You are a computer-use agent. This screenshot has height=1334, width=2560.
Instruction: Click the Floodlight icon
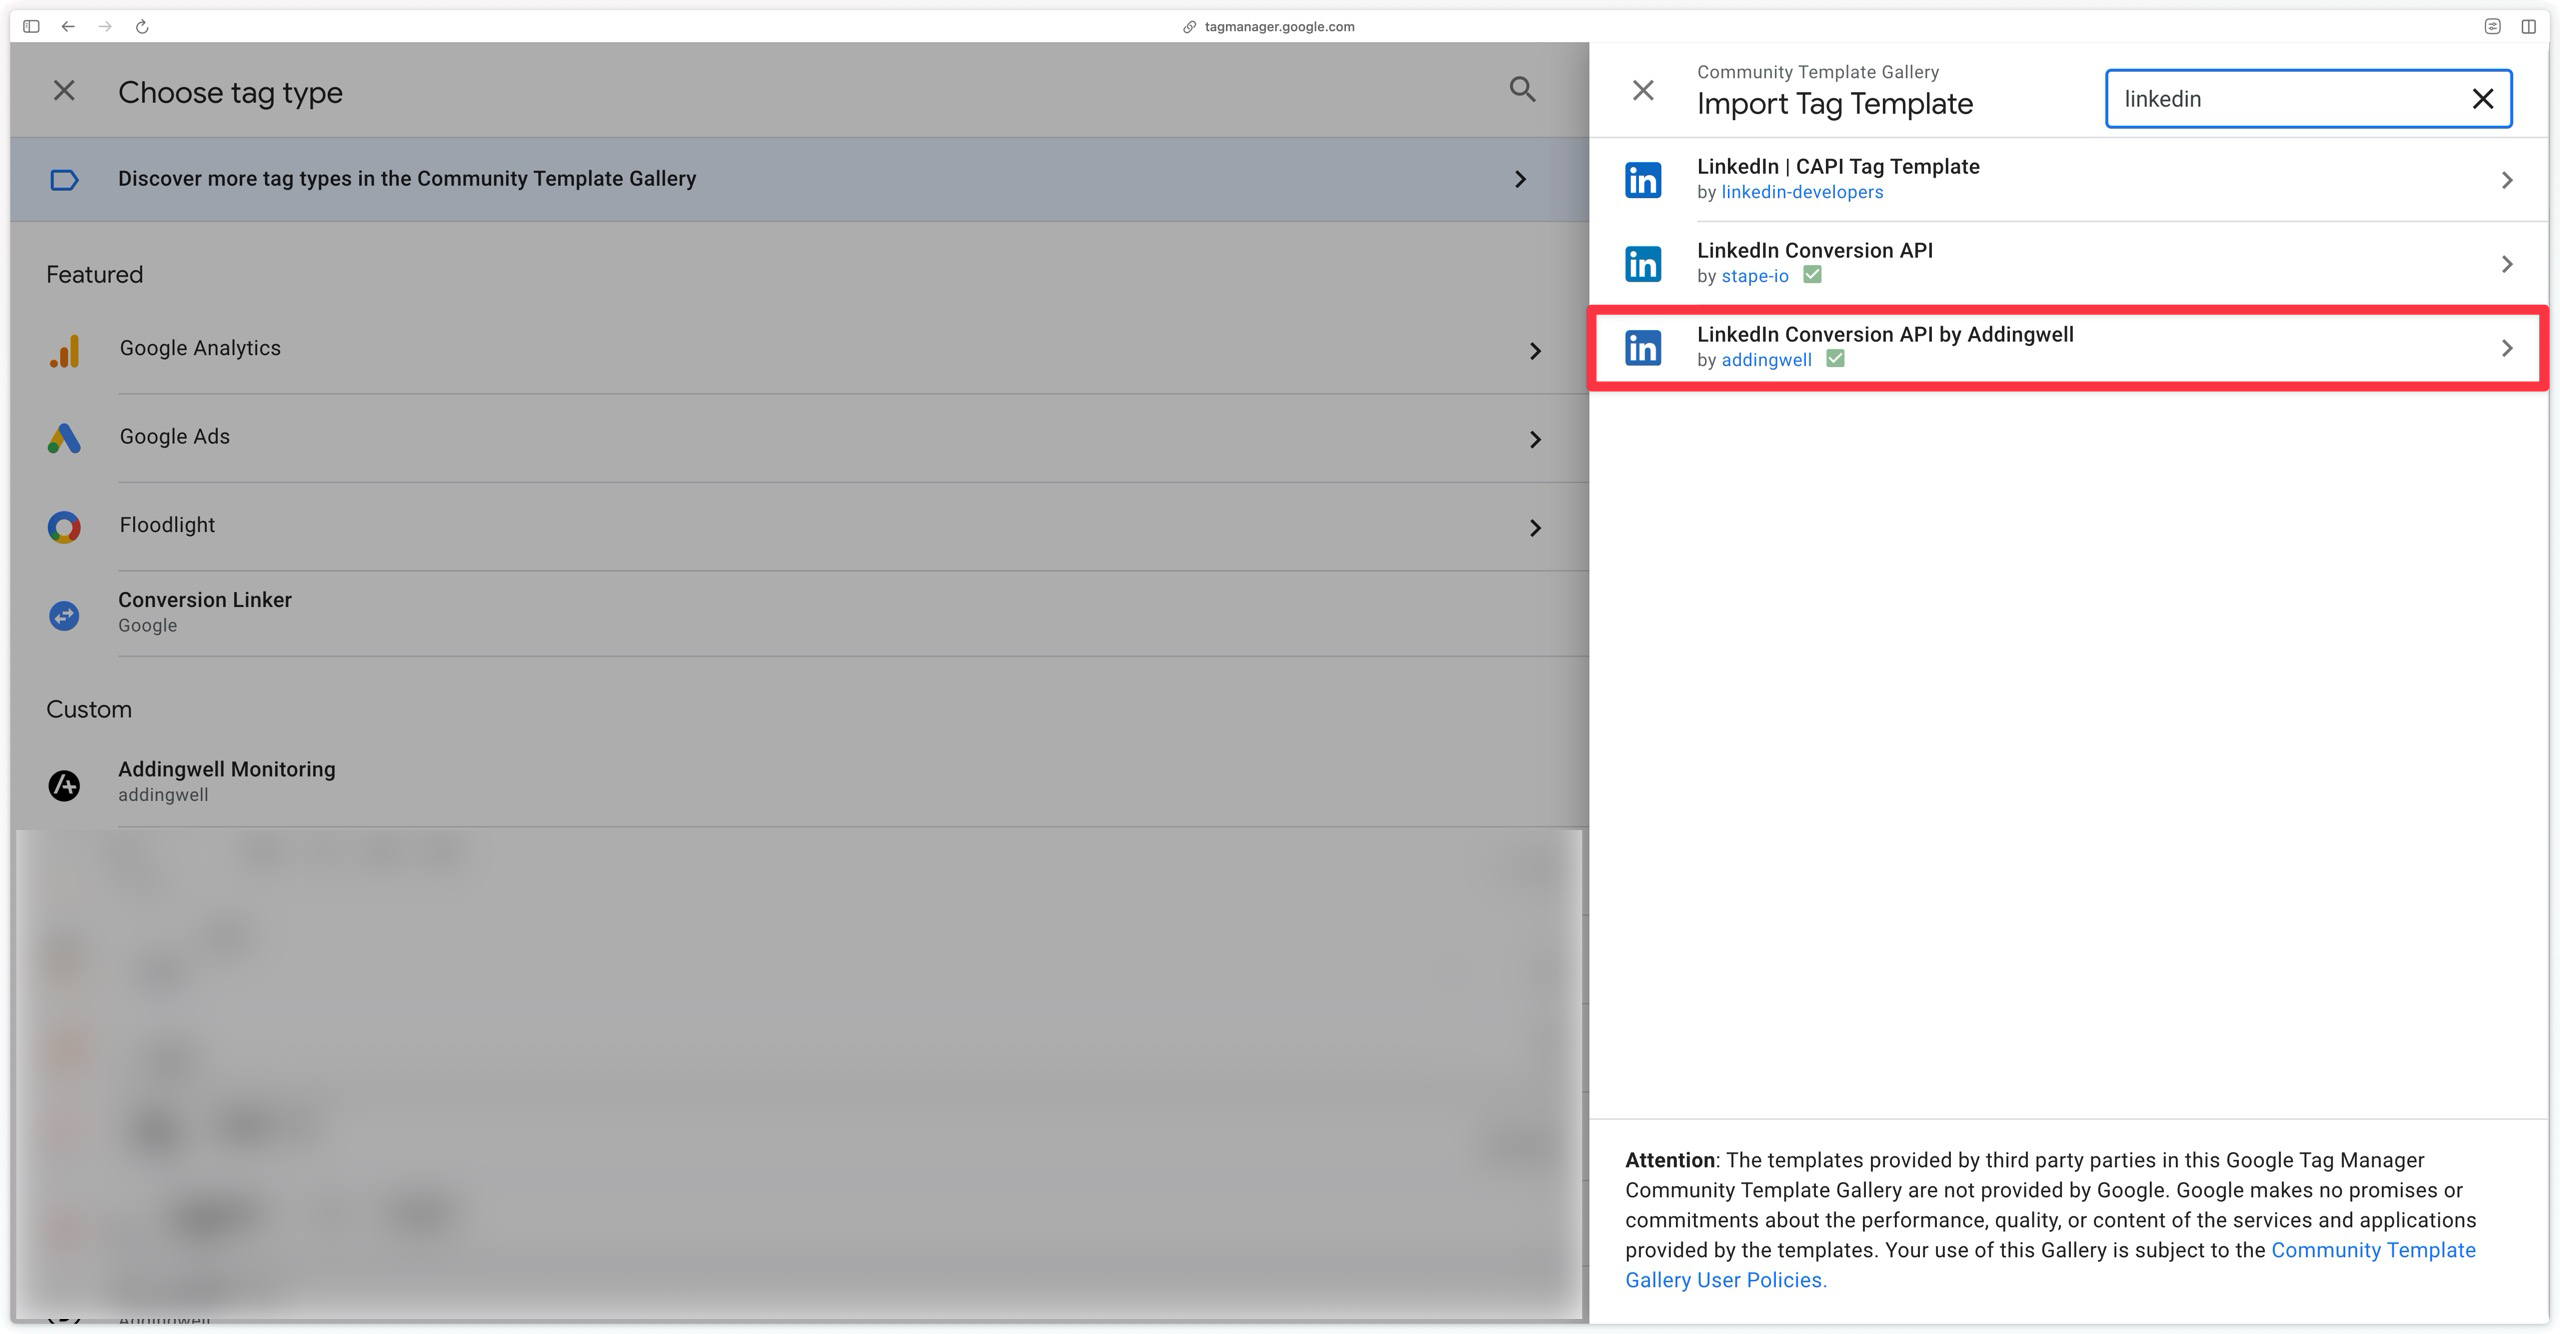click(x=64, y=527)
